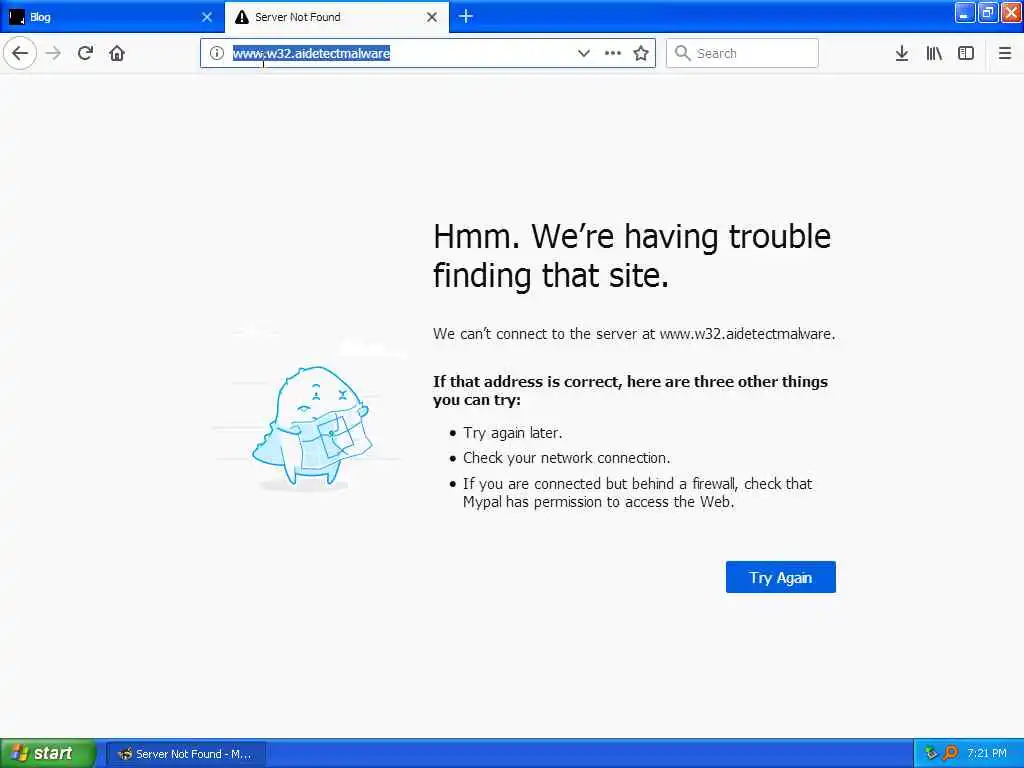Toggle the sidebar panel icon

[x=966, y=53]
